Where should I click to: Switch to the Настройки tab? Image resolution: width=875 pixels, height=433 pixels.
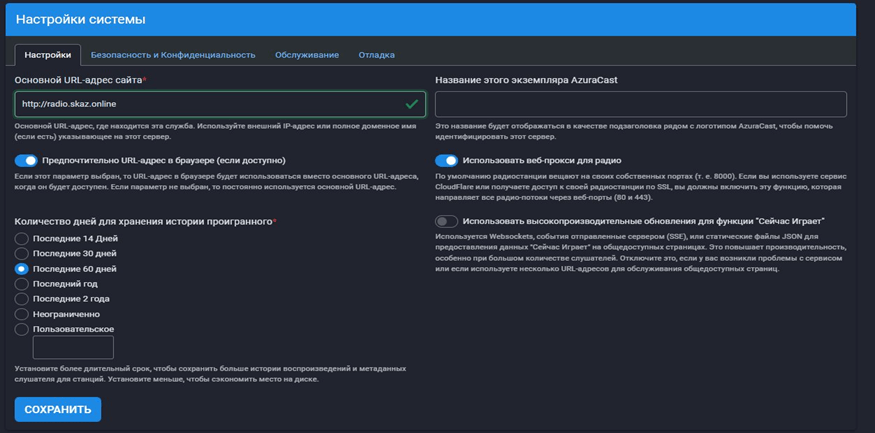tap(47, 55)
